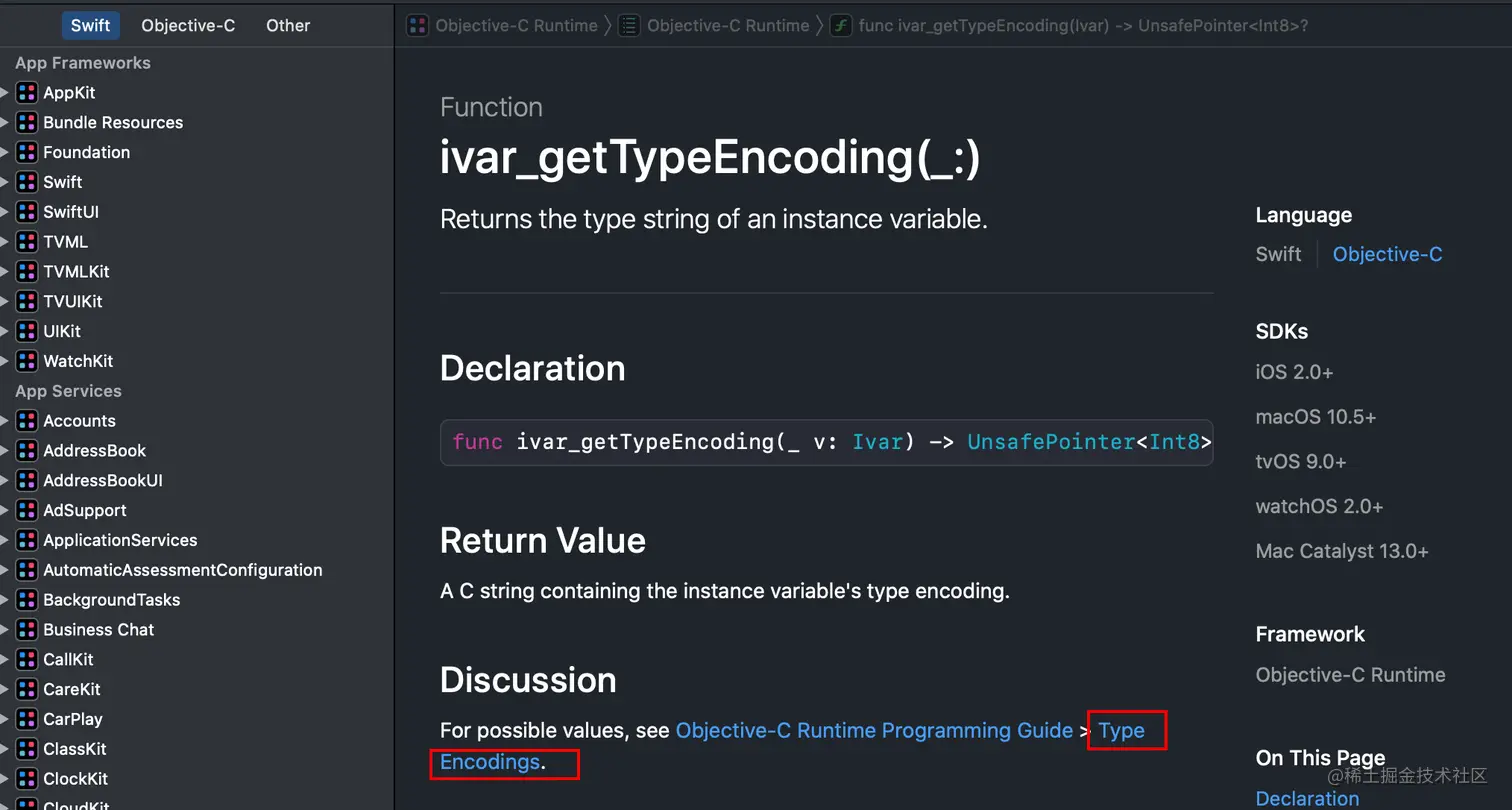Open the Type Encodings link
This screenshot has height=810, width=1512.
pos(1121,731)
